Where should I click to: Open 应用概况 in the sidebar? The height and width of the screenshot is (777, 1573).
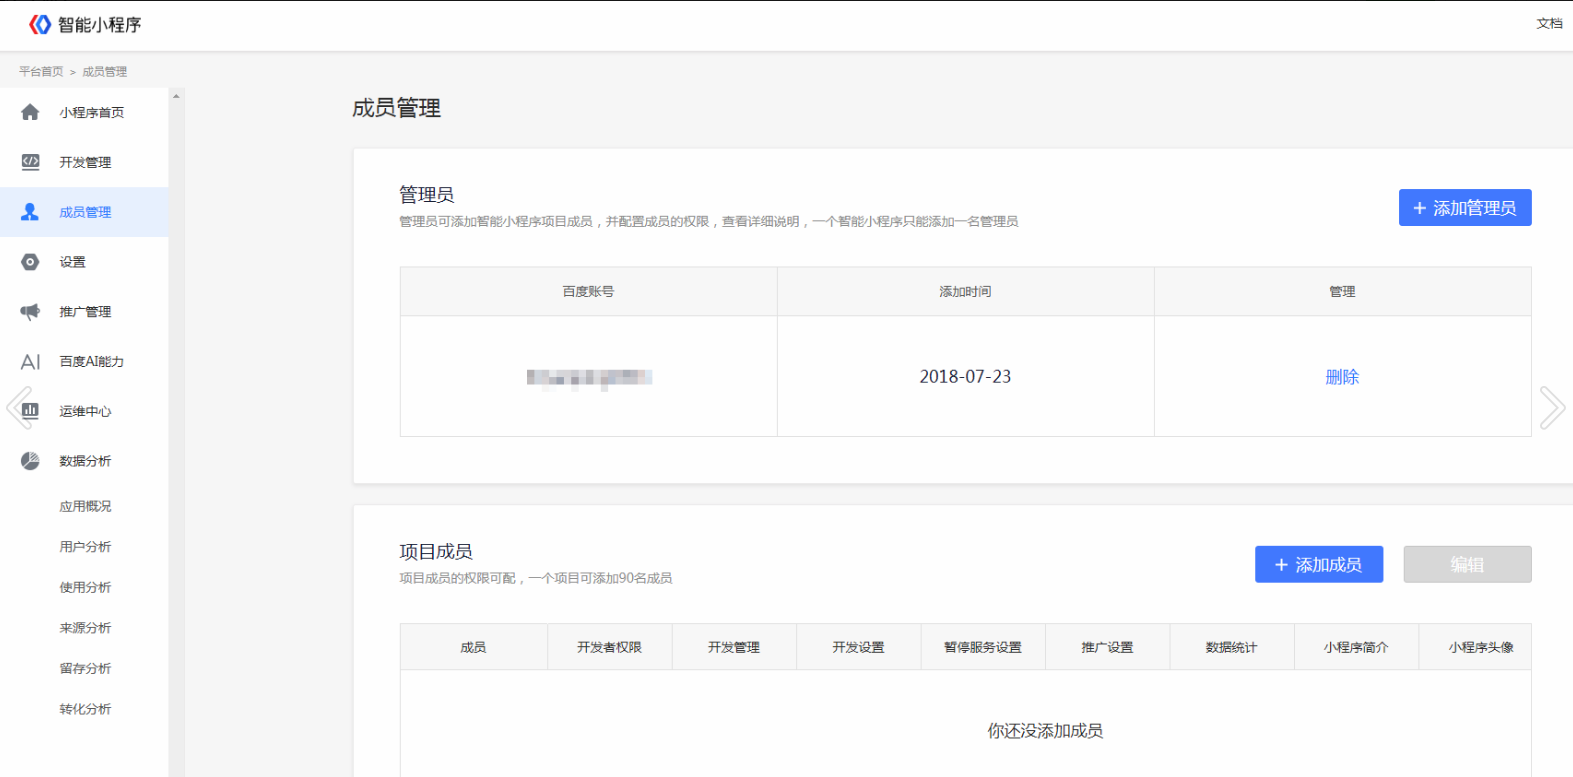(85, 506)
